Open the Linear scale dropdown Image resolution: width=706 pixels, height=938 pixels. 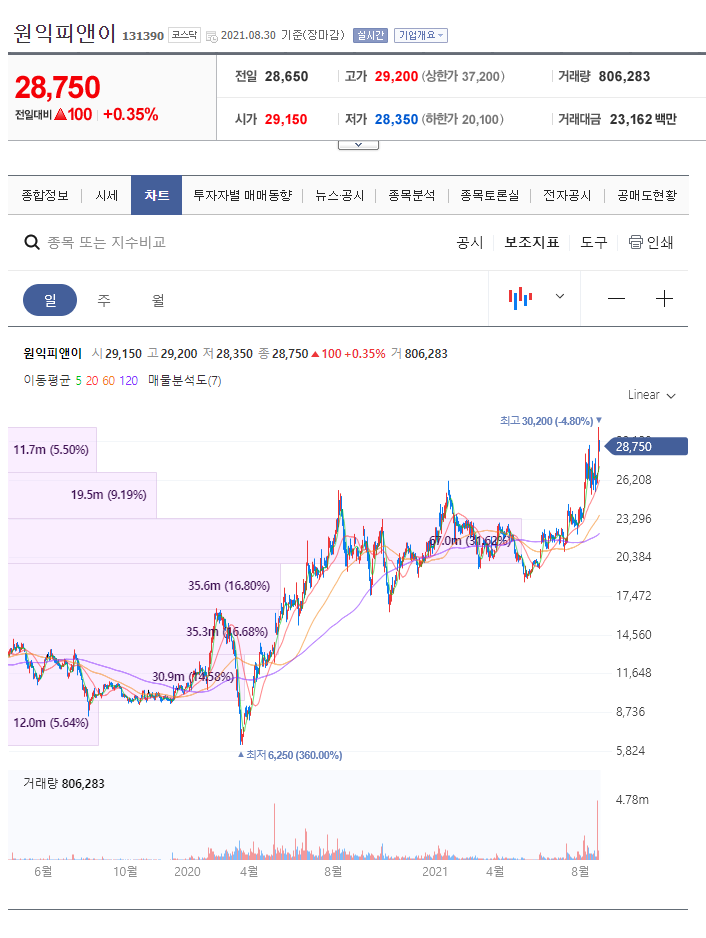(x=652, y=395)
